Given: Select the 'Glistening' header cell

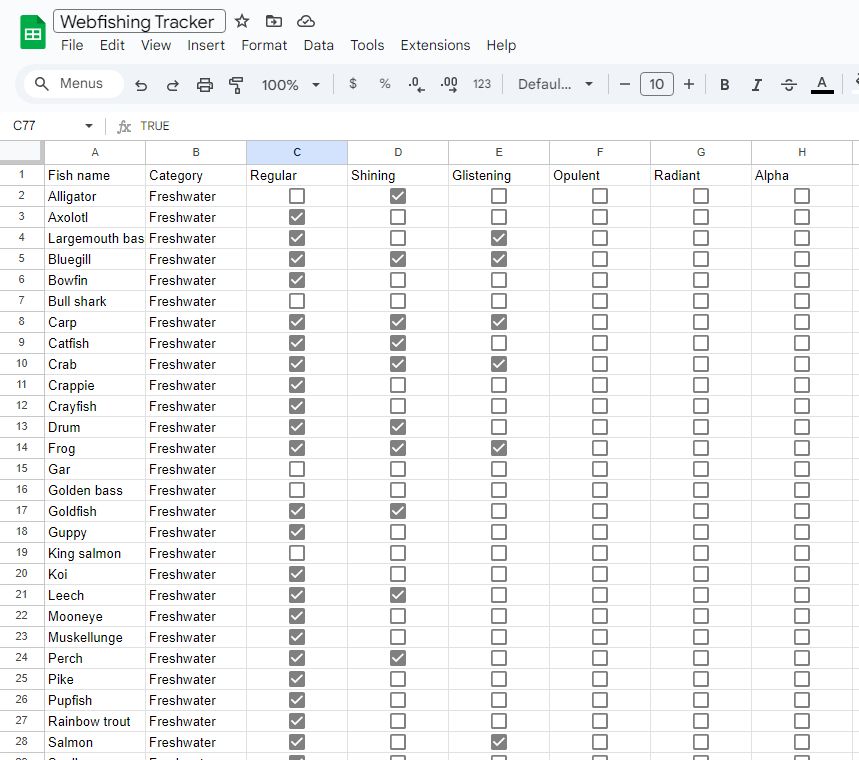Looking at the screenshot, I should click(x=499, y=175).
